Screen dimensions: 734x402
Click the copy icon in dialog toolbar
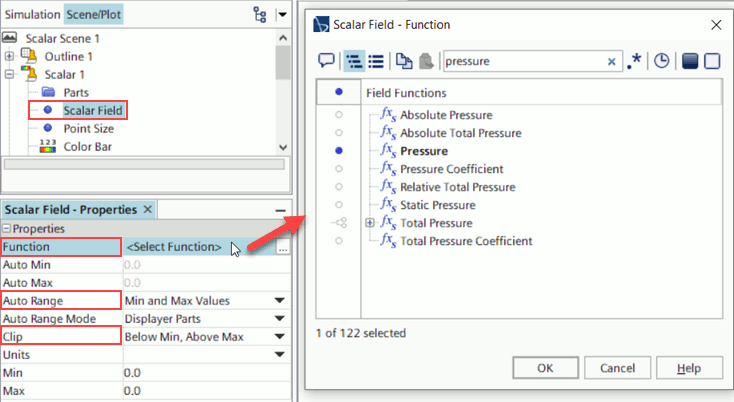pos(402,61)
